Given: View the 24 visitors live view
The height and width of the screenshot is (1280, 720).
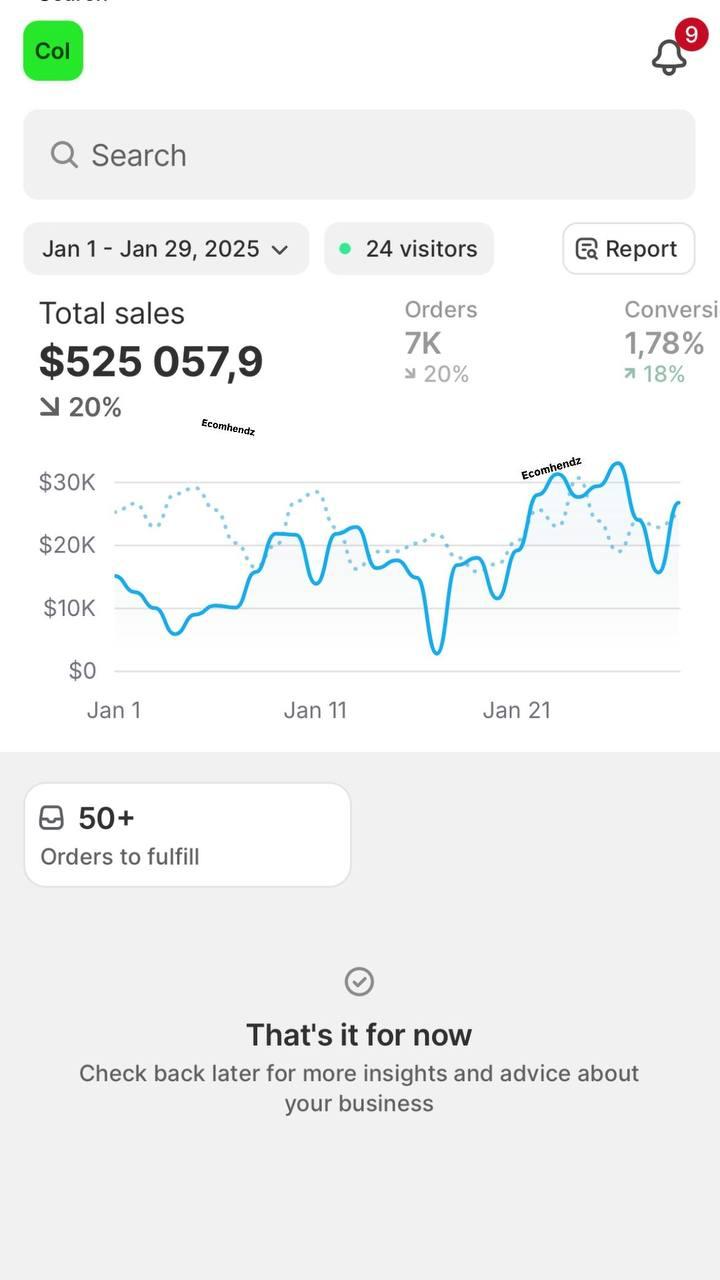Looking at the screenshot, I should pyautogui.click(x=409, y=249).
